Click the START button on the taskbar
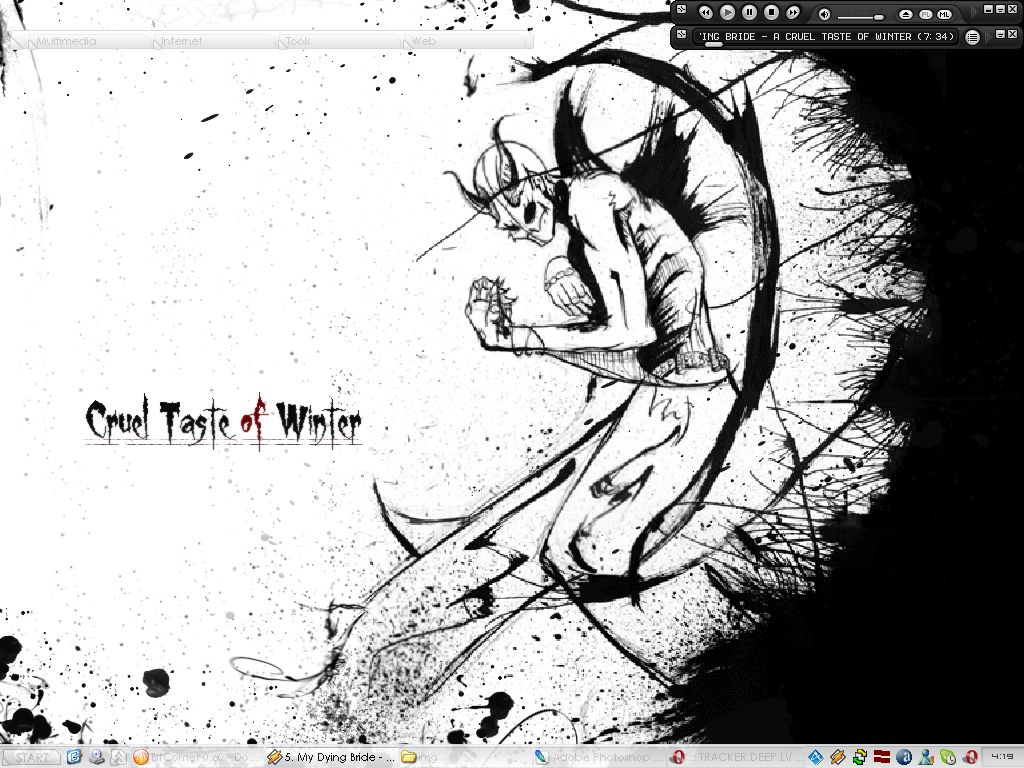Viewport: 1024px width, 768px height. pyautogui.click(x=33, y=758)
